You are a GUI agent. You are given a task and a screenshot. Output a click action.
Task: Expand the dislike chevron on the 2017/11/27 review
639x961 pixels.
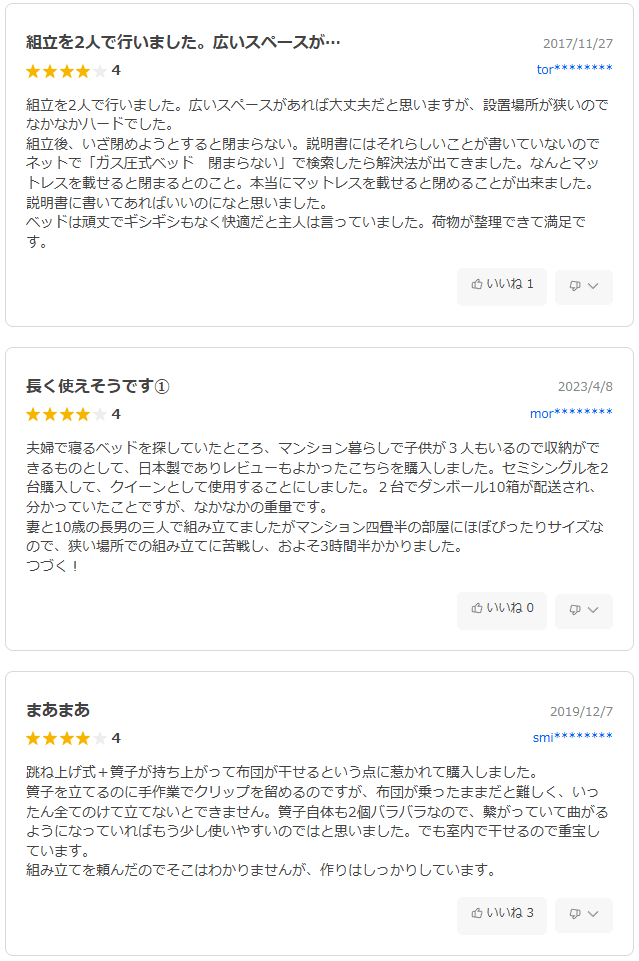click(x=594, y=286)
